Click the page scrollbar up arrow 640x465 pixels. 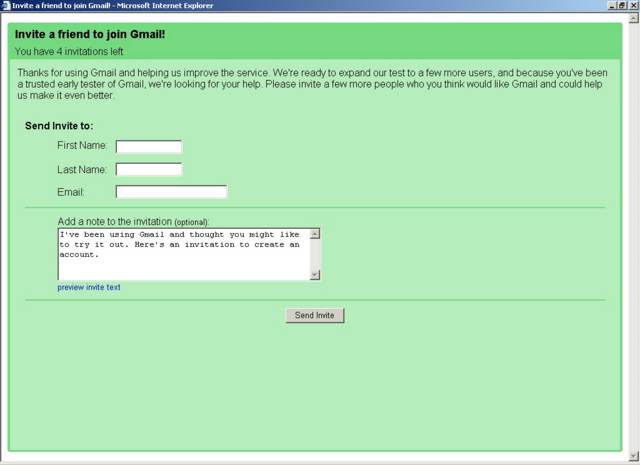pos(634,18)
